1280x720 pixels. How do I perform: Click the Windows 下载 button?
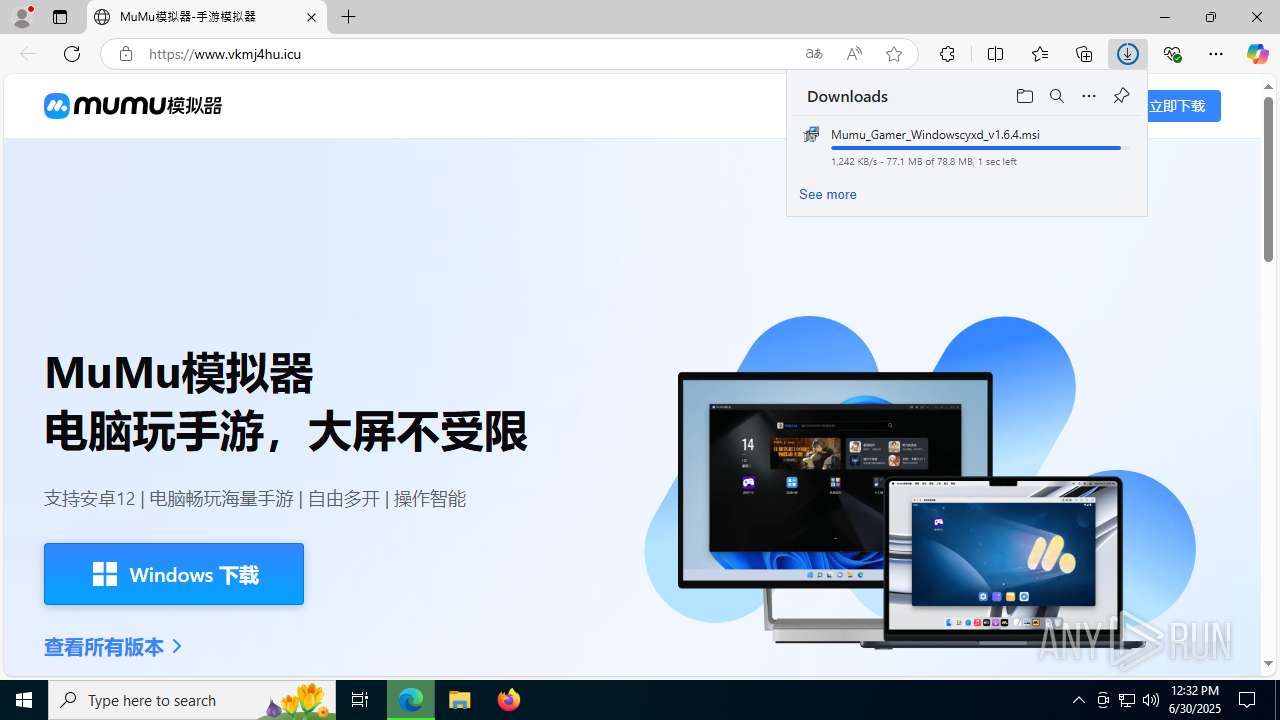point(174,574)
